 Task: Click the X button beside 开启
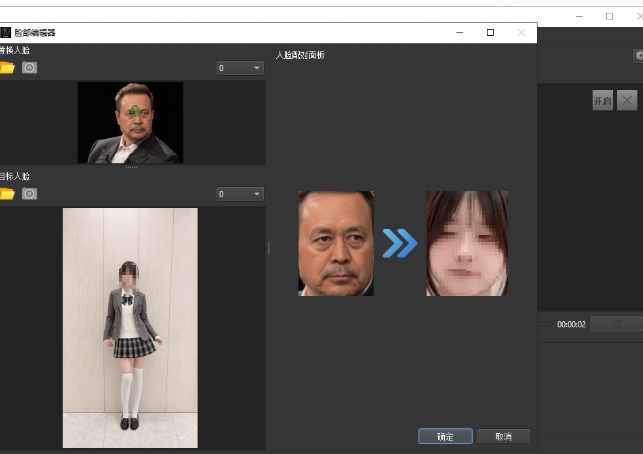tap(627, 100)
